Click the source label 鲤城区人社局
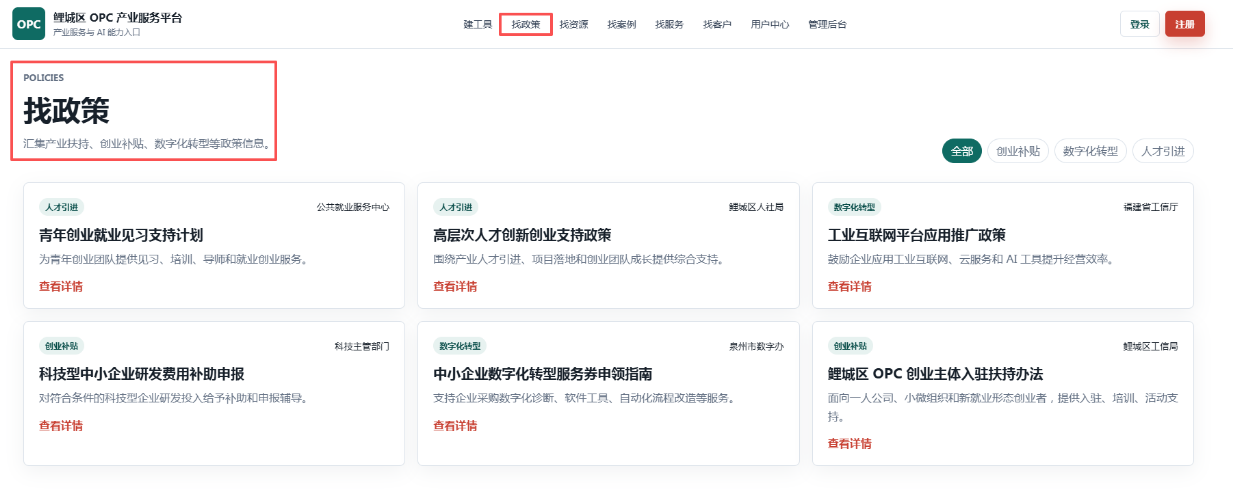Viewport: 1233px width, 499px height. pyautogui.click(x=756, y=207)
